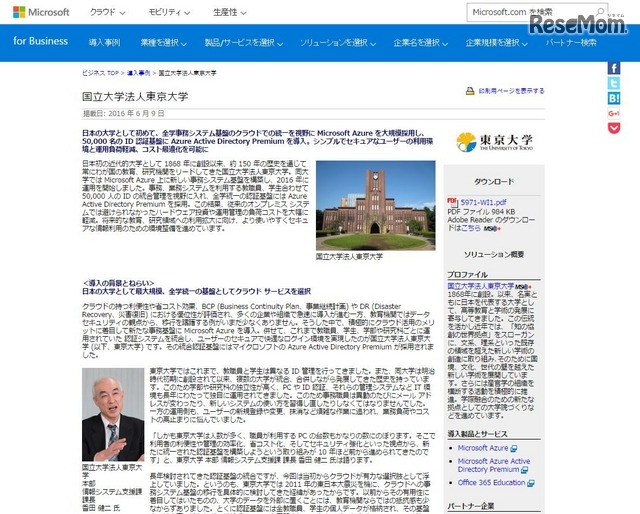The image size is (640, 514).
Task: Expand 企業名を選択 dropdown
Action: coord(420,42)
